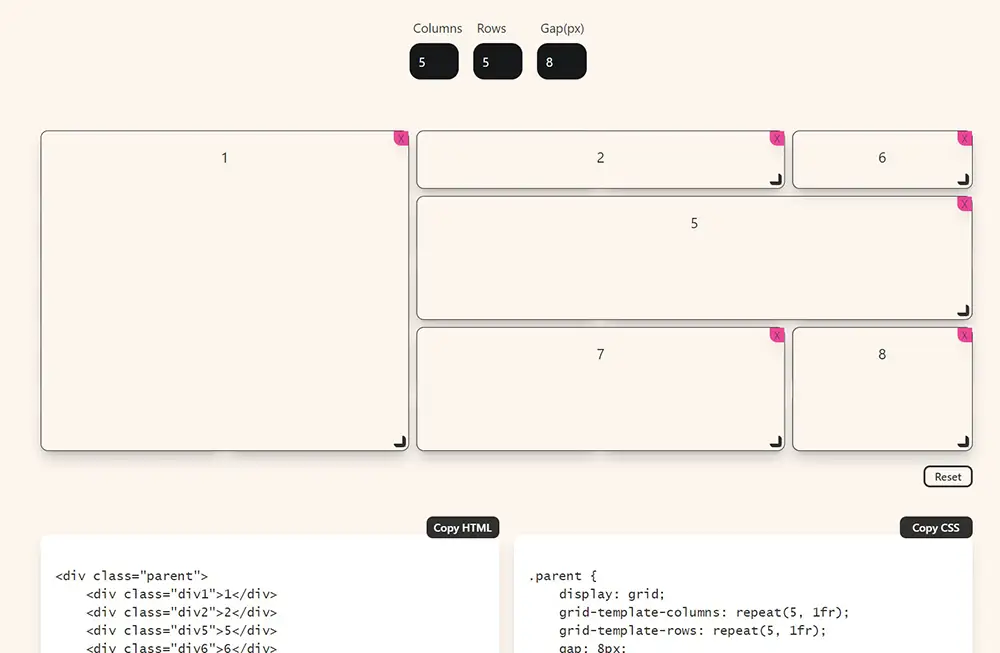This screenshot has height=653, width=1000.
Task: Click the Gap(px) label
Action: pos(562,29)
